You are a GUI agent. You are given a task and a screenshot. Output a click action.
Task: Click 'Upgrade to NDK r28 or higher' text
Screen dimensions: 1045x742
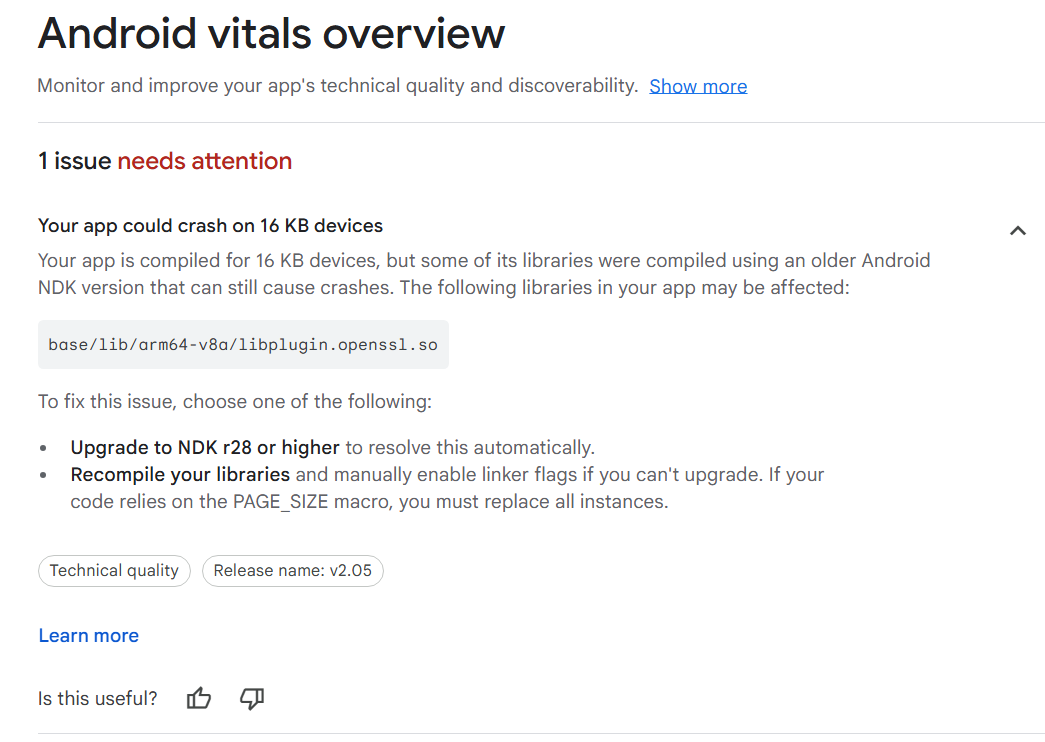(x=205, y=447)
